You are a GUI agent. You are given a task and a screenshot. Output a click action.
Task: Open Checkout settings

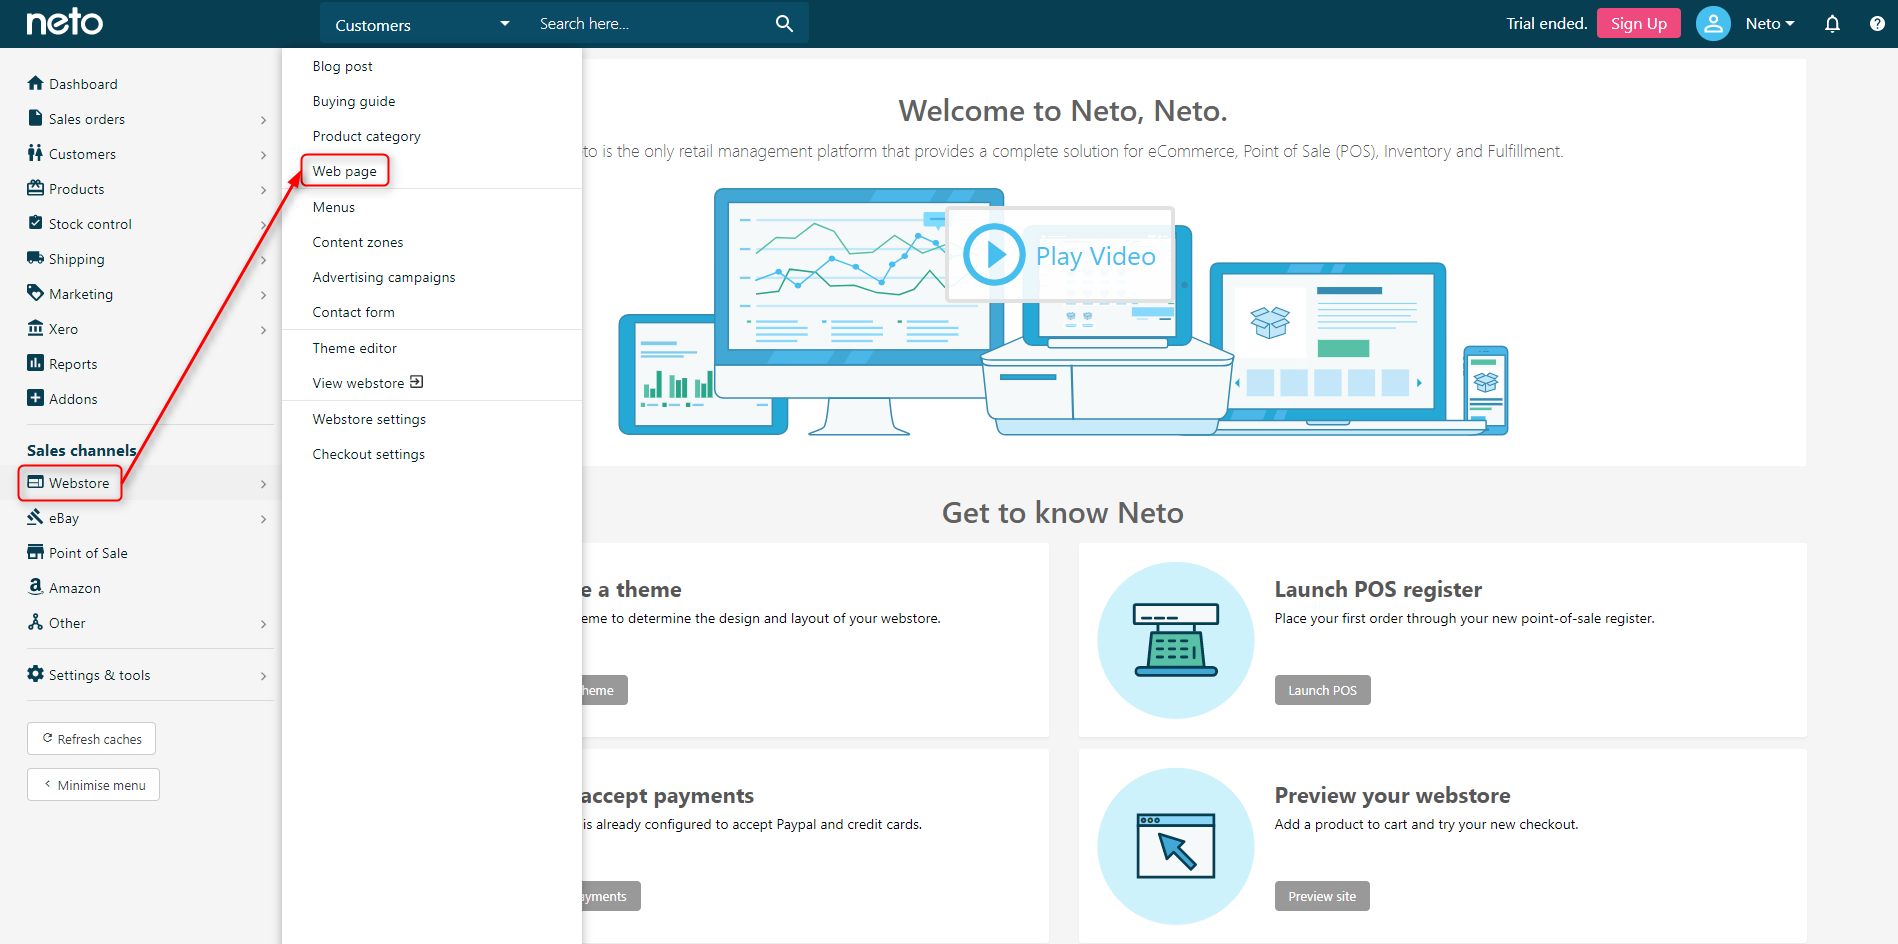pos(368,454)
